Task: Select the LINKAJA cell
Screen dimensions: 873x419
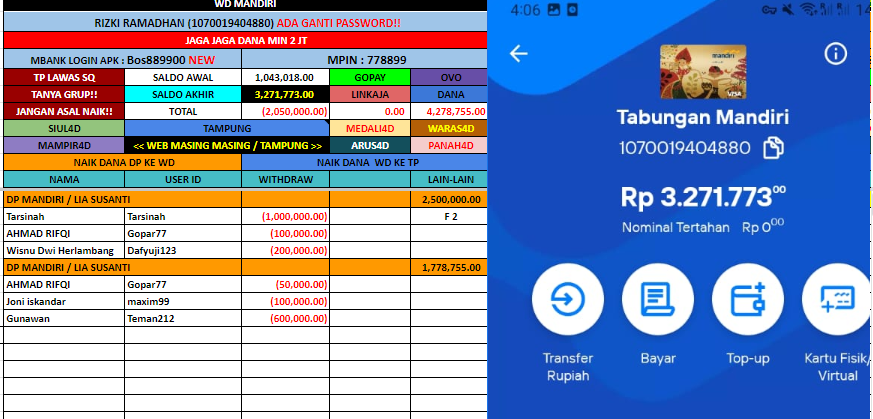Action: (370, 95)
